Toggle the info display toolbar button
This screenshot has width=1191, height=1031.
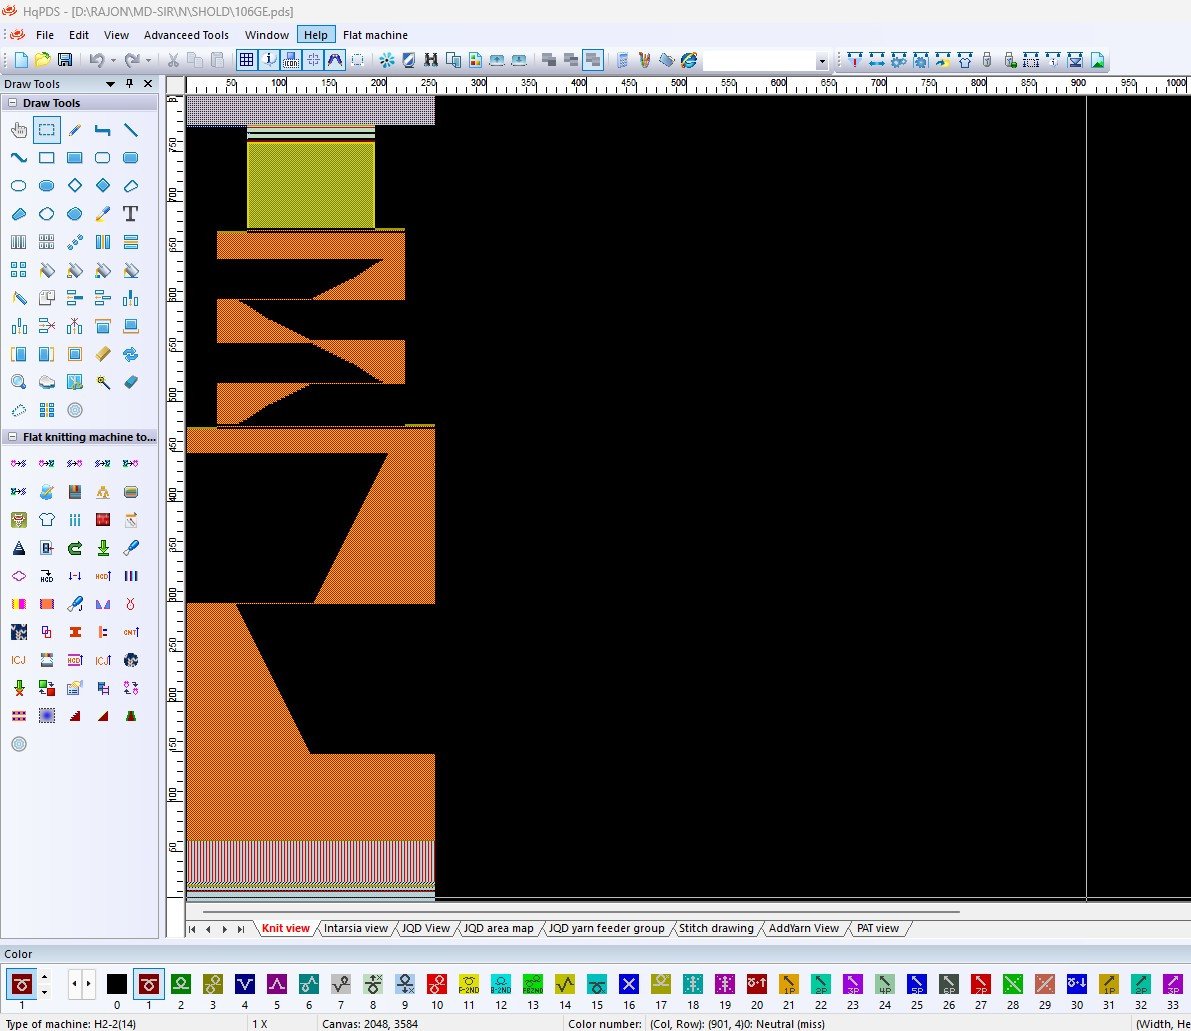[270, 60]
